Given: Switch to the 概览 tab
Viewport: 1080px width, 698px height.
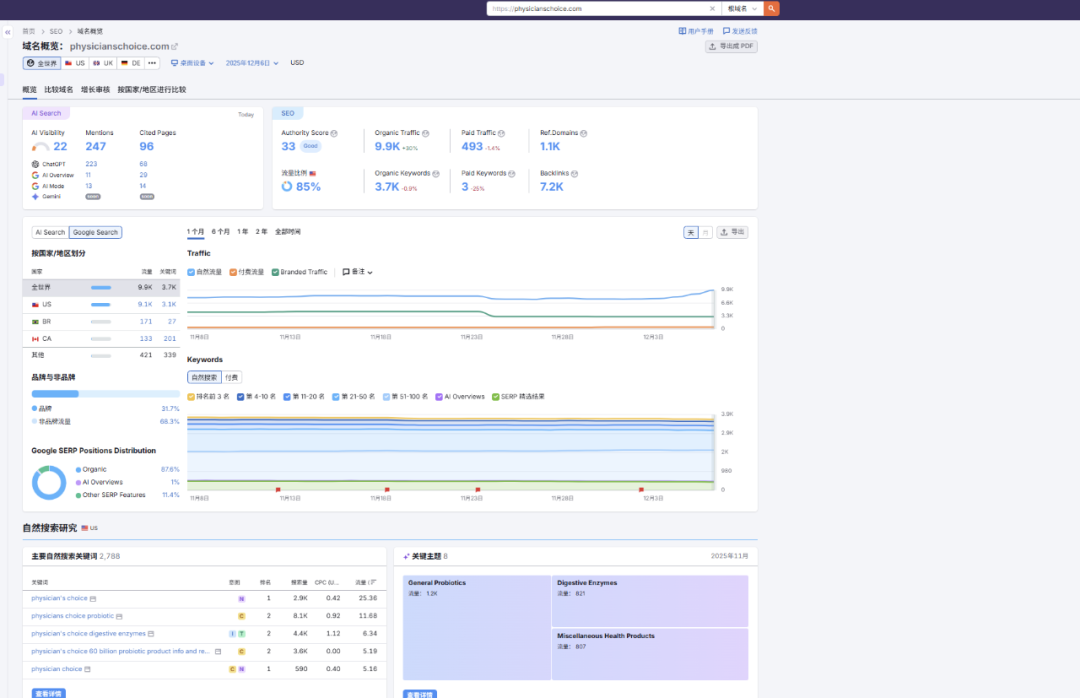Looking at the screenshot, I should [29, 90].
